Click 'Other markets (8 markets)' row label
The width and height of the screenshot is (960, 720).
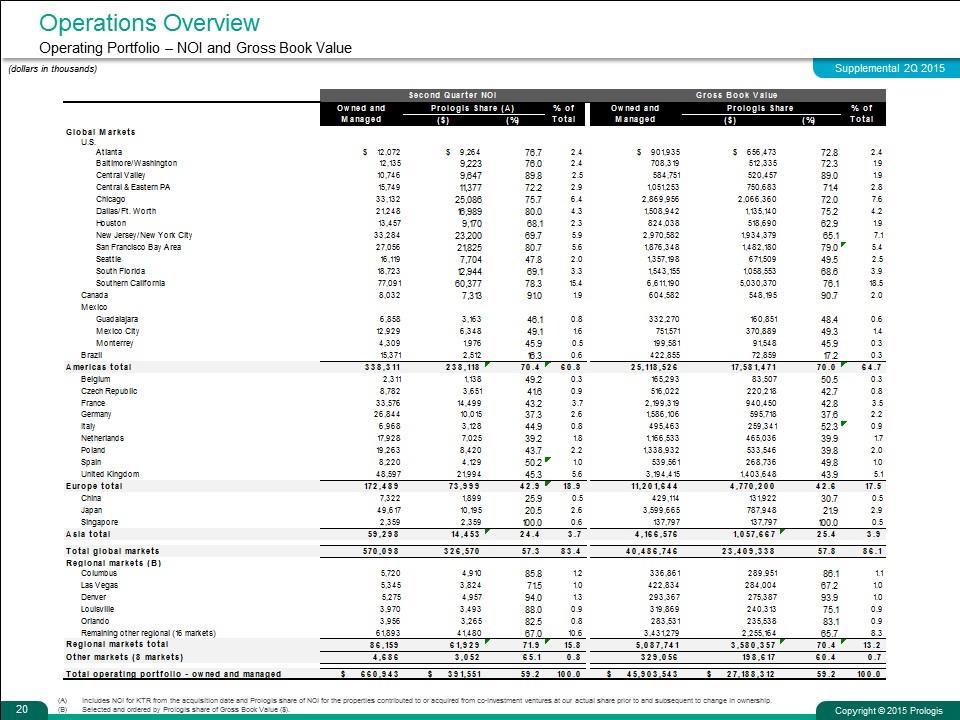click(x=124, y=657)
